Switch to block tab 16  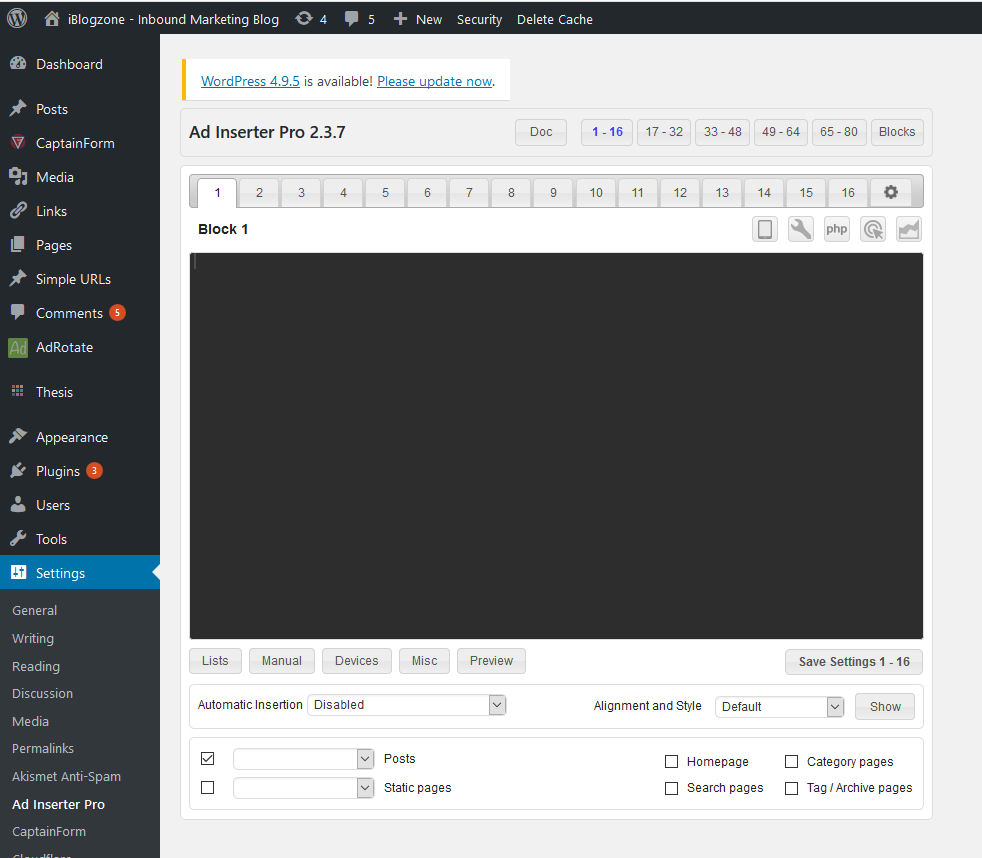(x=848, y=193)
